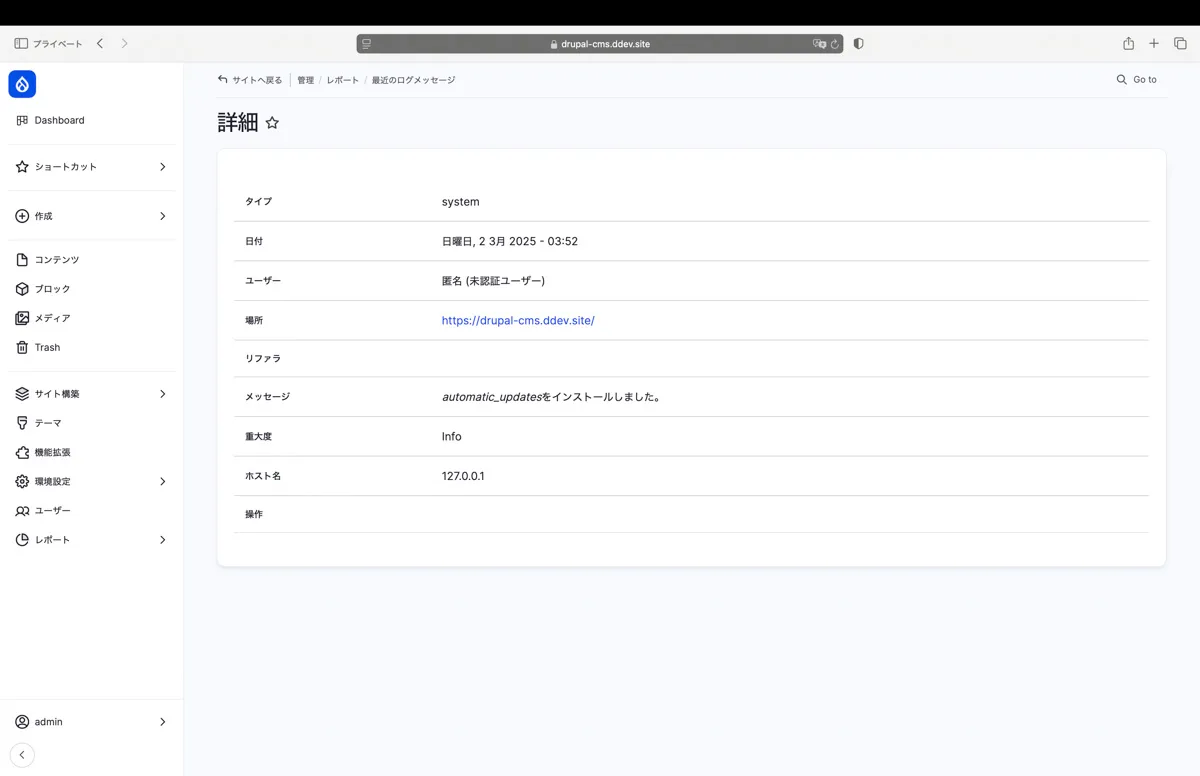Click the address bar drupal-cms.ddev.site

coord(600,44)
